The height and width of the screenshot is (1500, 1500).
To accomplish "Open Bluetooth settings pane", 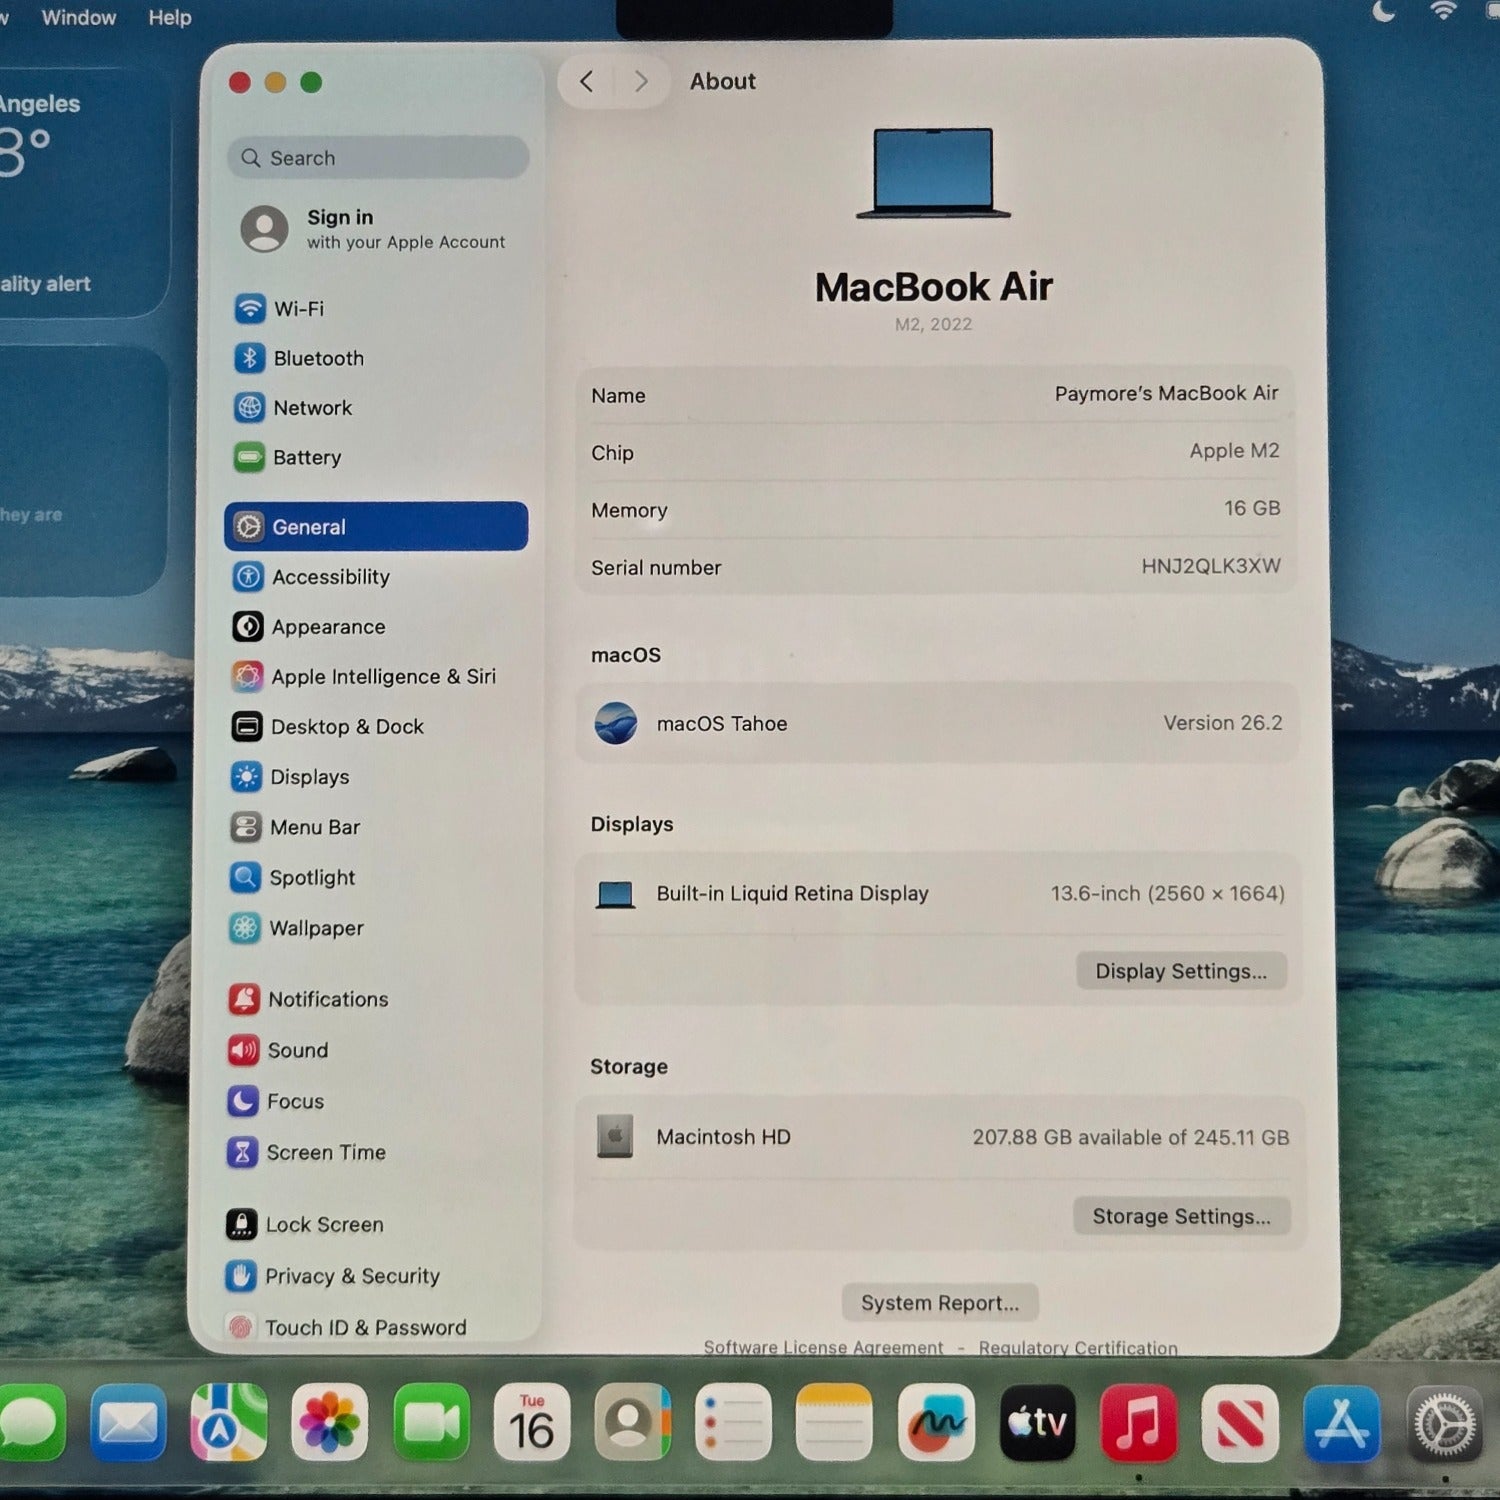I will click(x=317, y=358).
